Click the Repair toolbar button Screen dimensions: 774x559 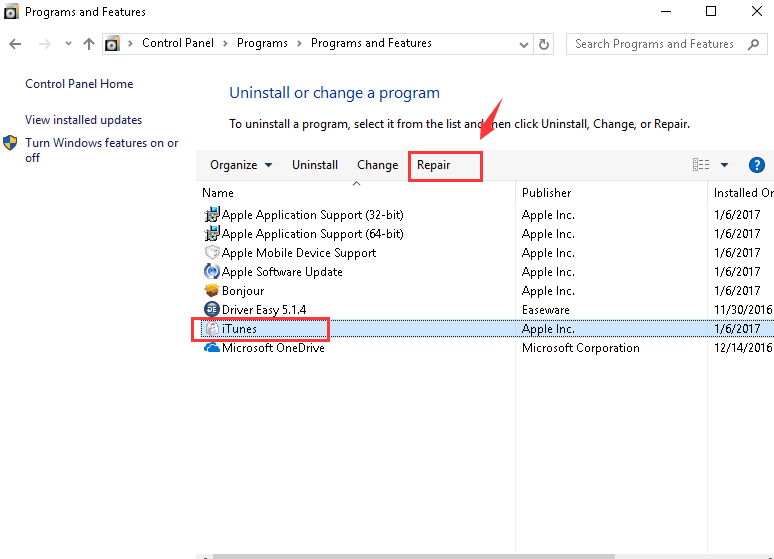tap(434, 165)
